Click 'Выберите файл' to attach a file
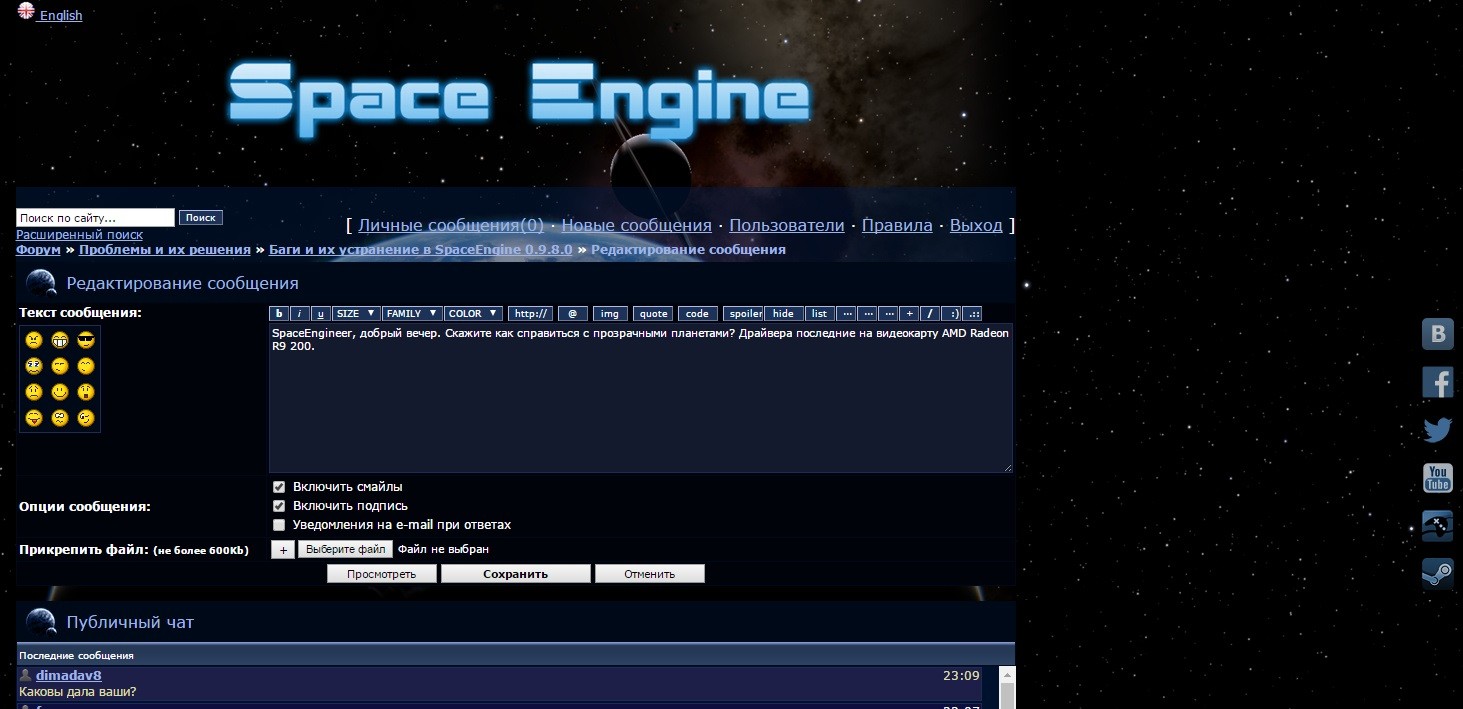Screen dimensions: 1463x709 point(346,549)
